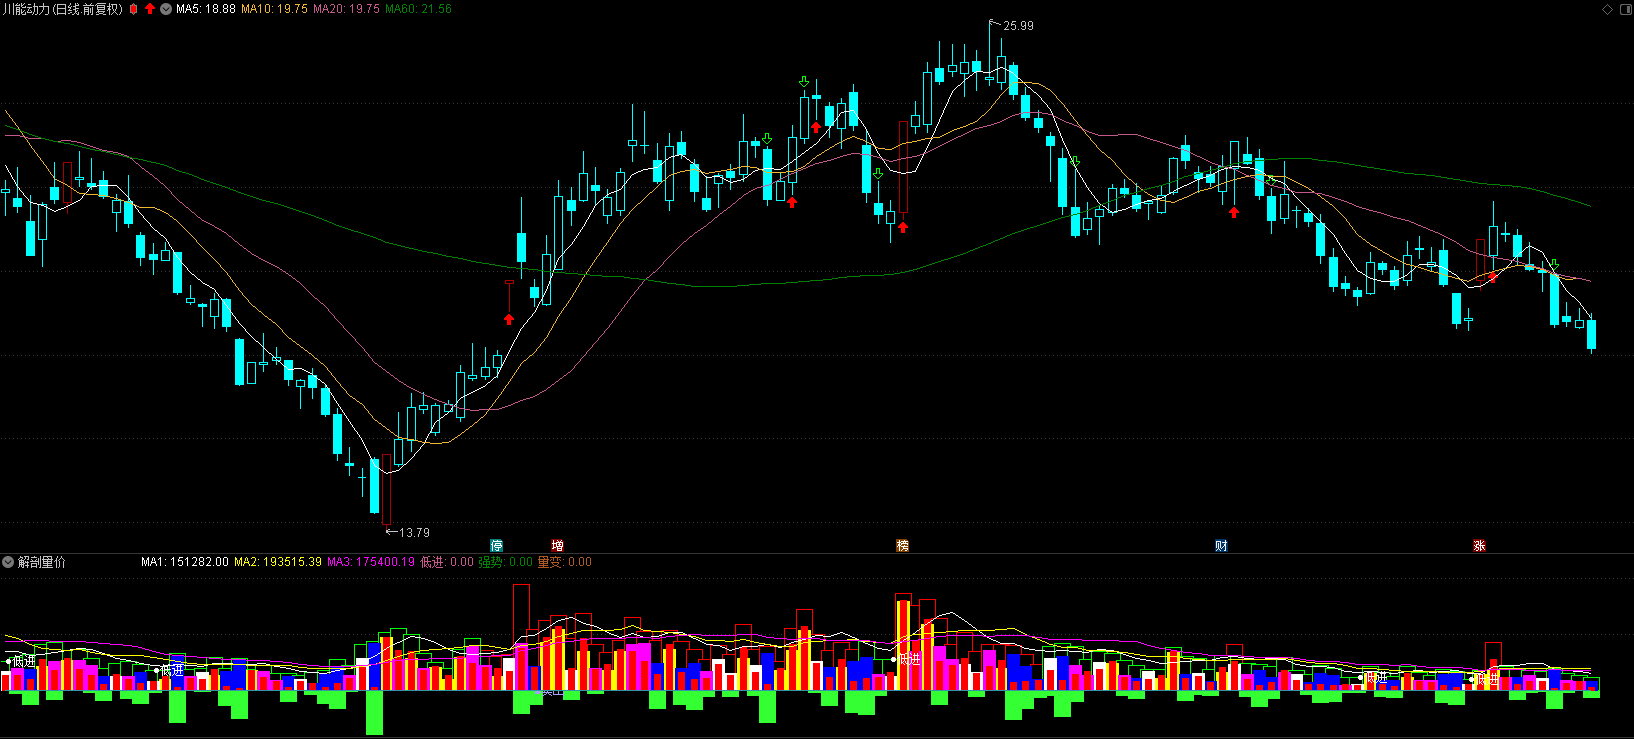Click the 涨 event marker on the timeline
This screenshot has width=1634, height=739.
point(1479,545)
